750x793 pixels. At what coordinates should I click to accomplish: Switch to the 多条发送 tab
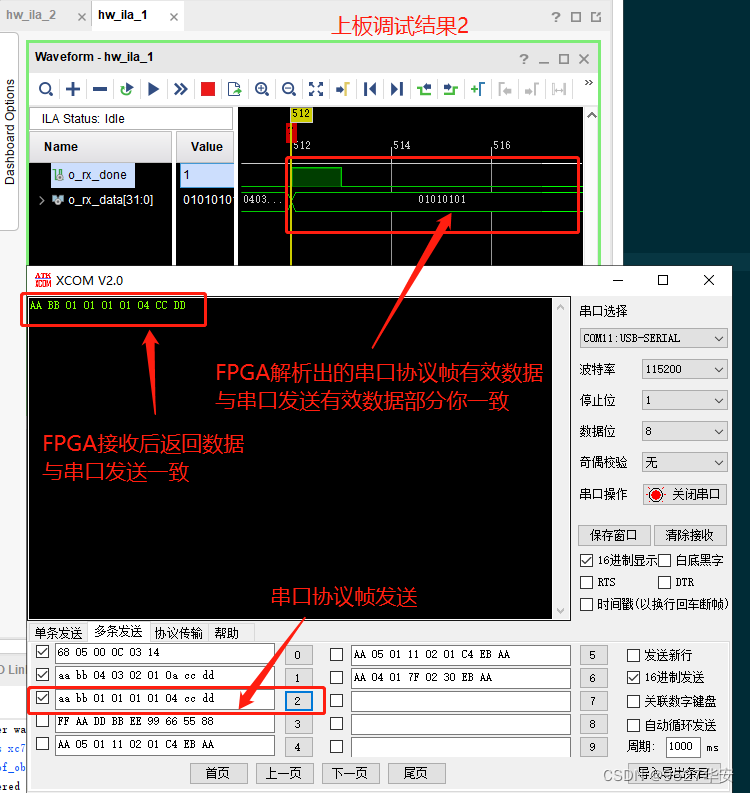pyautogui.click(x=118, y=632)
